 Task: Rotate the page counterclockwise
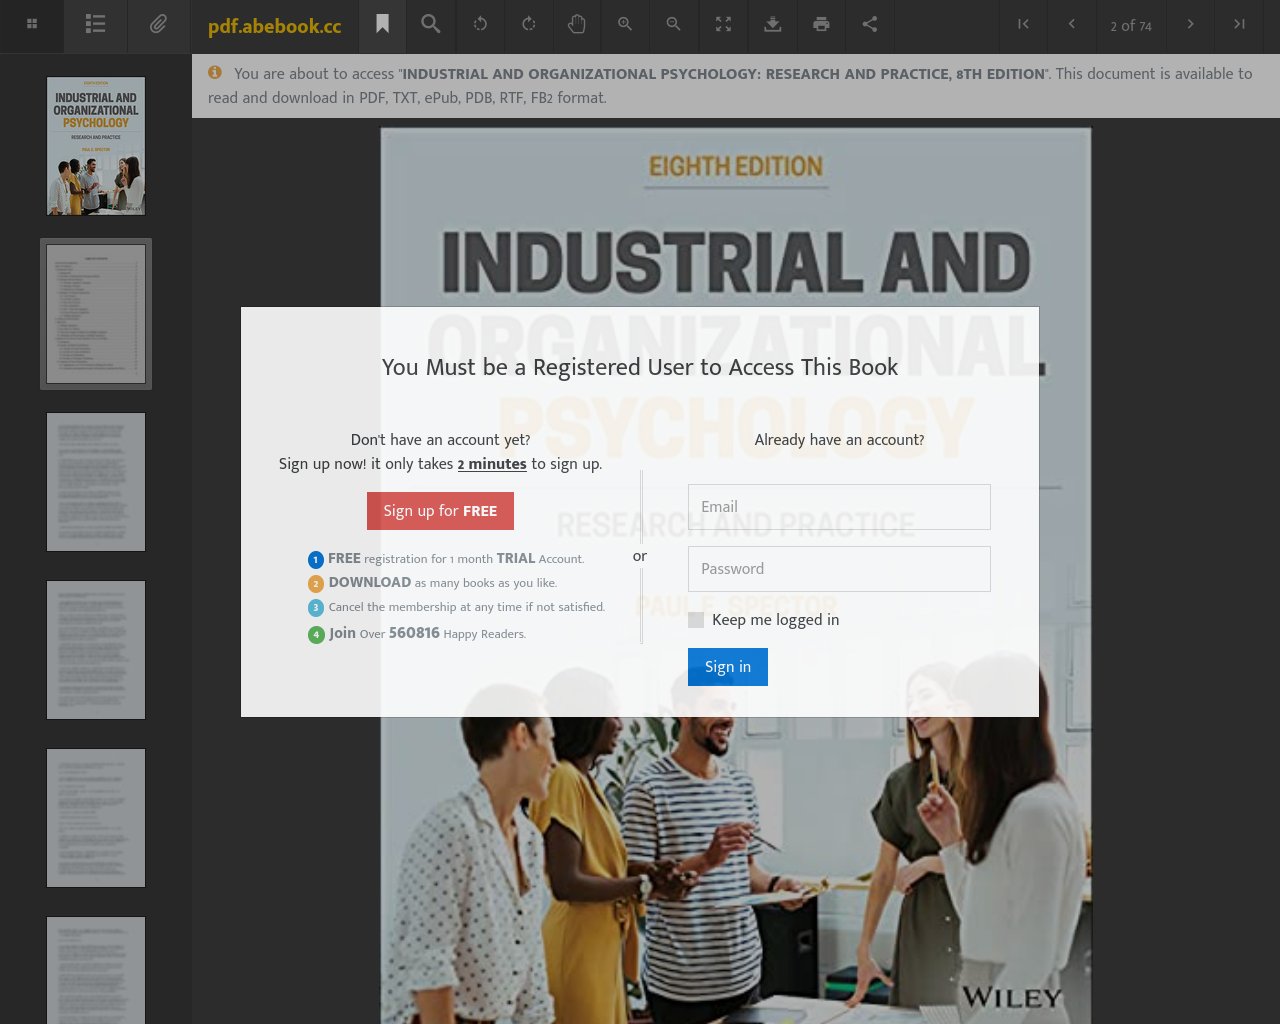point(480,24)
